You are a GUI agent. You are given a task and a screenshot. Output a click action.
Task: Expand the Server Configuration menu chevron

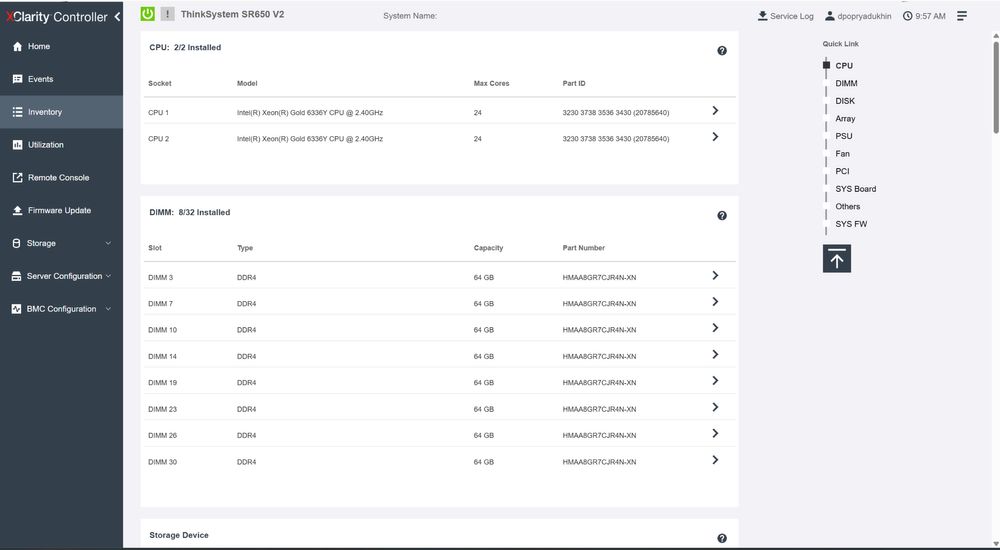108,276
